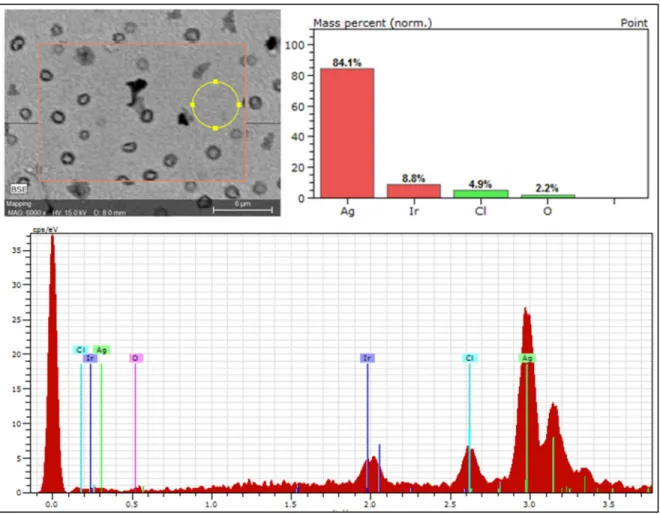Click the 8.8% value above Ir bar
Screen dimensions: 660x515
[x=413, y=178]
